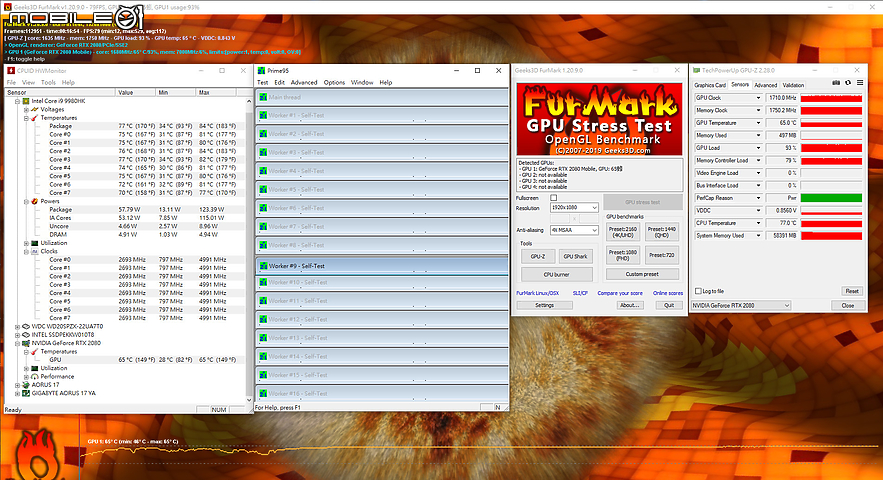Open the GPU Temperature sensor dropdown arrow

758,123
